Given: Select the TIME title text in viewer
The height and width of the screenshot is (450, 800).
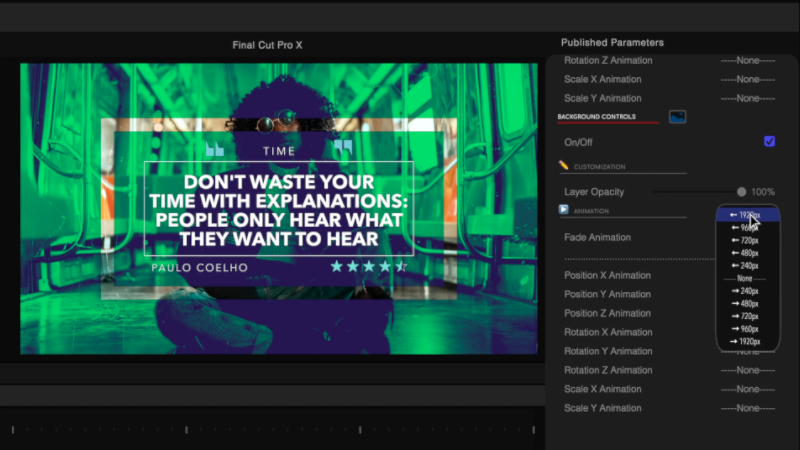Looking at the screenshot, I should click(x=279, y=151).
